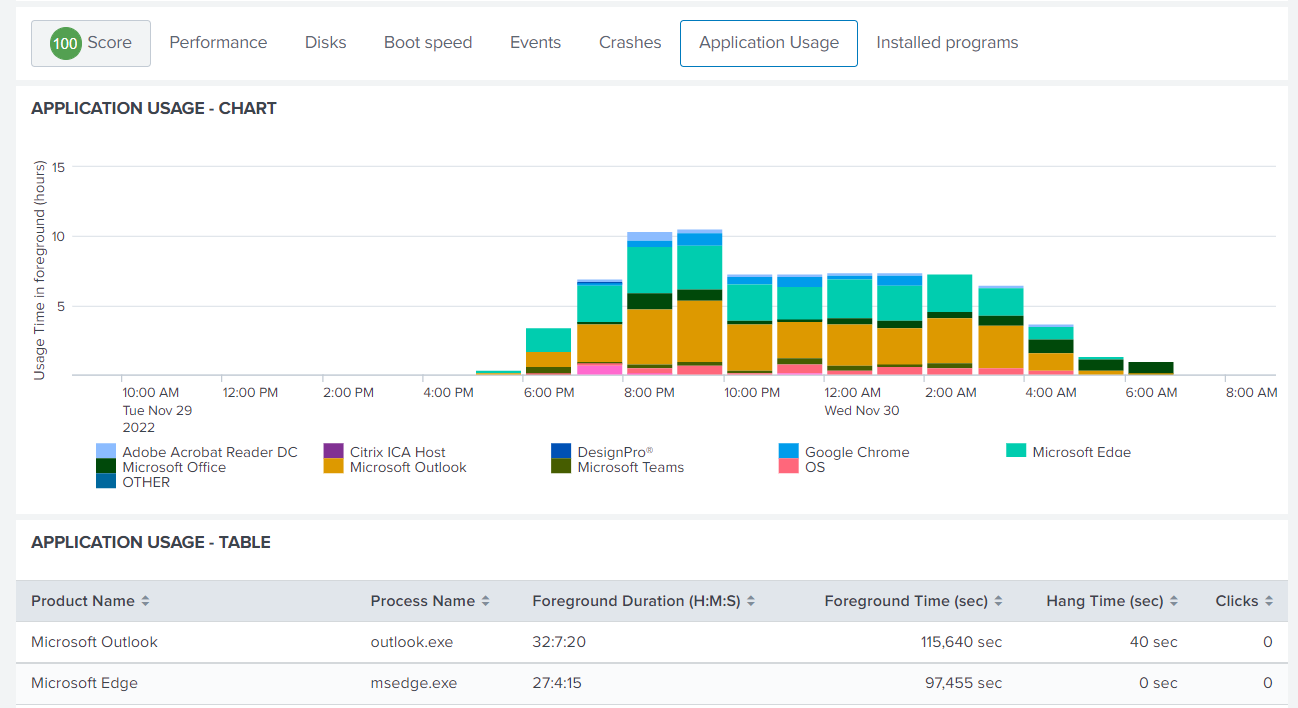
Task: Open the Score tab
Action: click(x=91, y=43)
